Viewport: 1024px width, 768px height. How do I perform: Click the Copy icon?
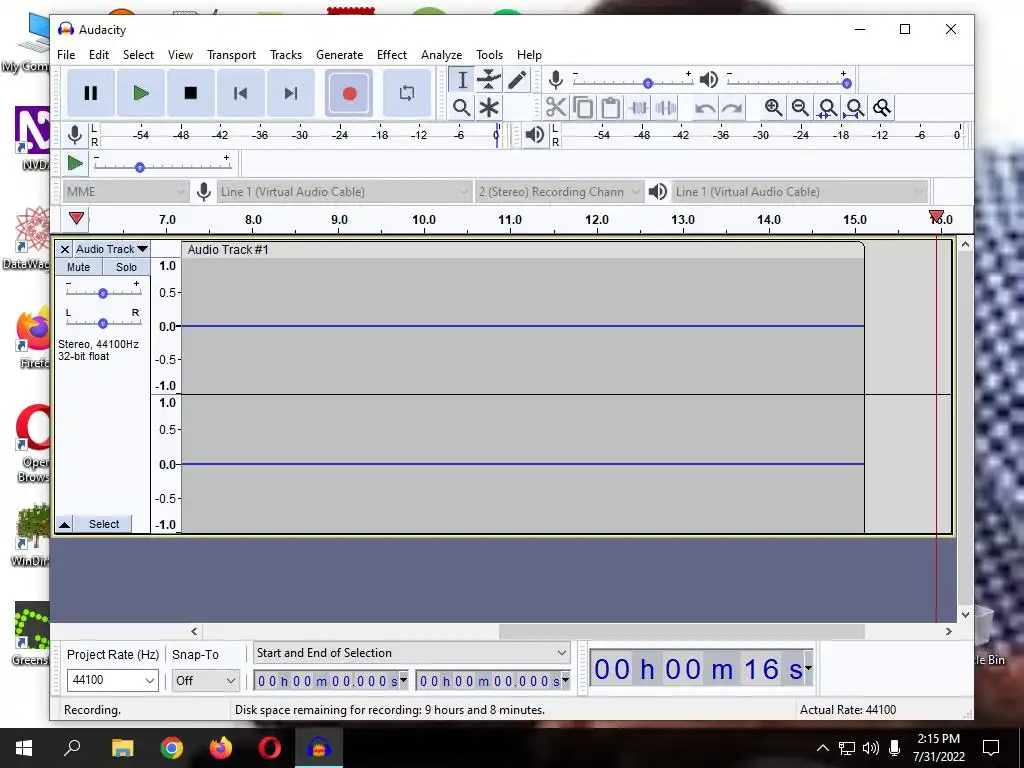click(583, 108)
